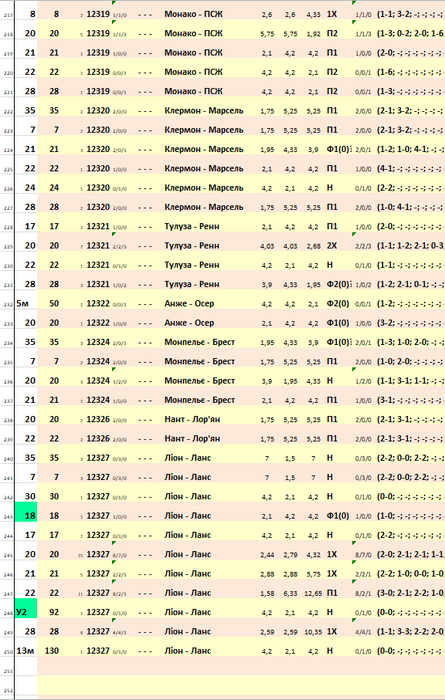445x700 pixels.
Task: Select the cell containing 50
Action: 54,304
